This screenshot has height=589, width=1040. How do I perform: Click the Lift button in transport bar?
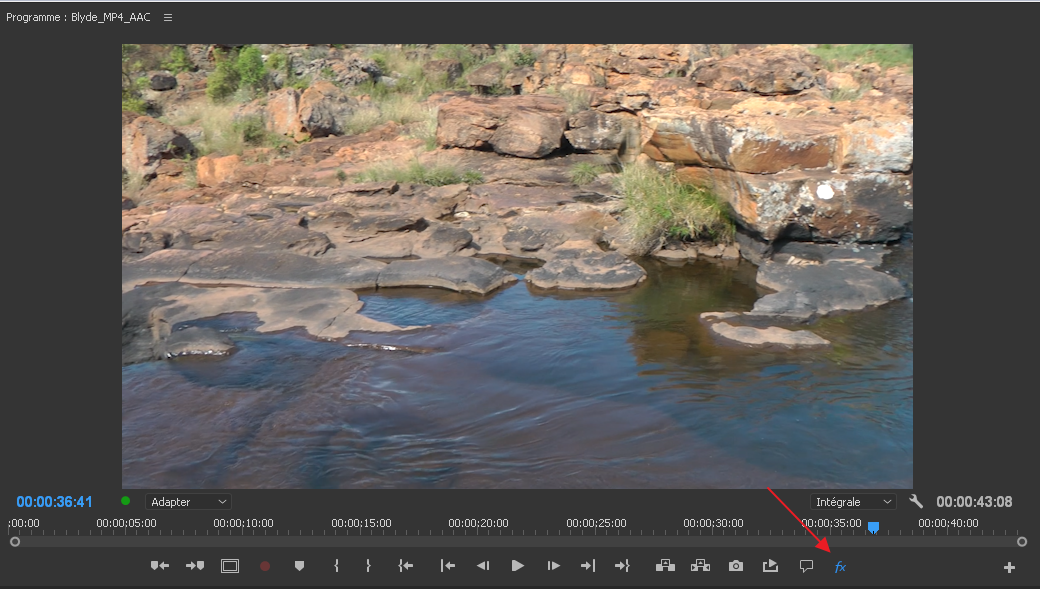tap(665, 566)
